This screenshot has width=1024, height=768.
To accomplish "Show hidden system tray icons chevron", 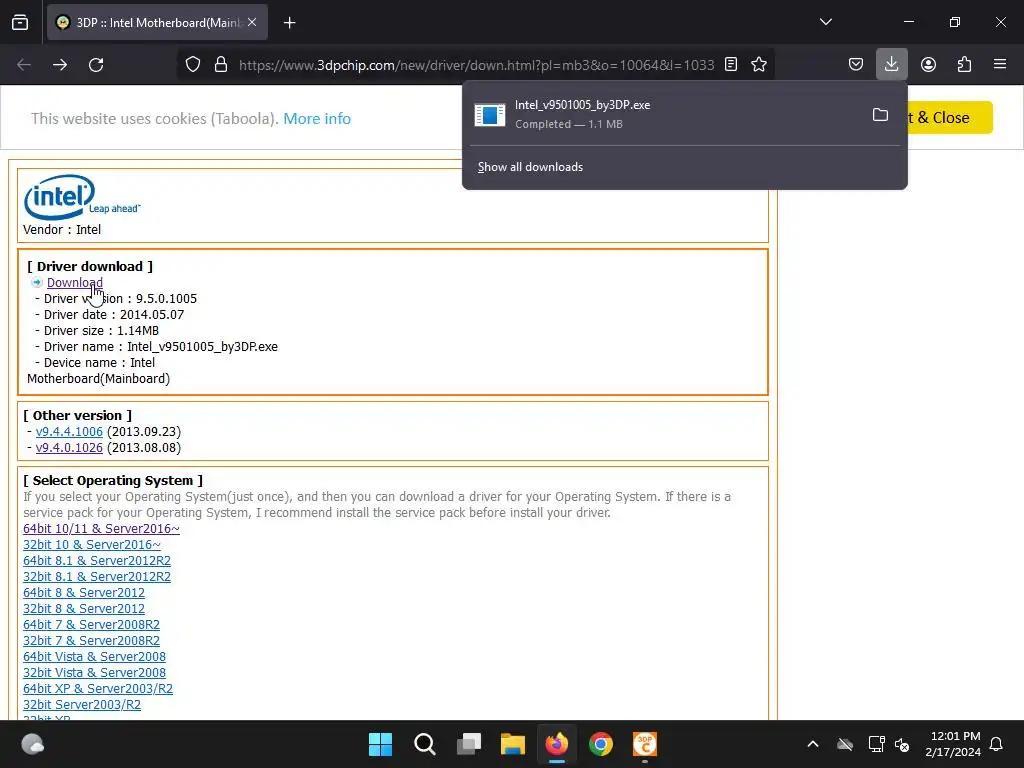I will click(x=813, y=744).
